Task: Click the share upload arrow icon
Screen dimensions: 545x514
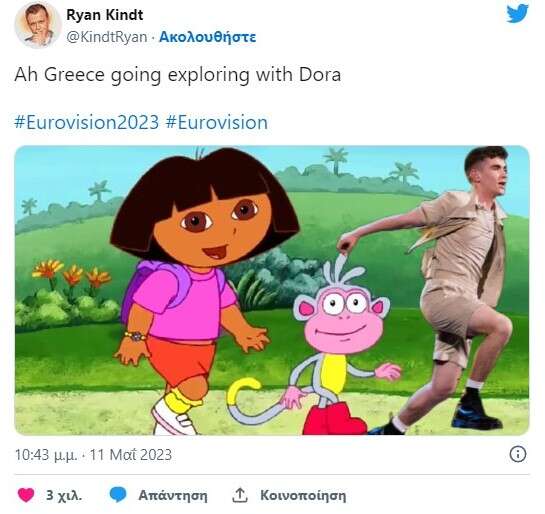Action: click(240, 495)
